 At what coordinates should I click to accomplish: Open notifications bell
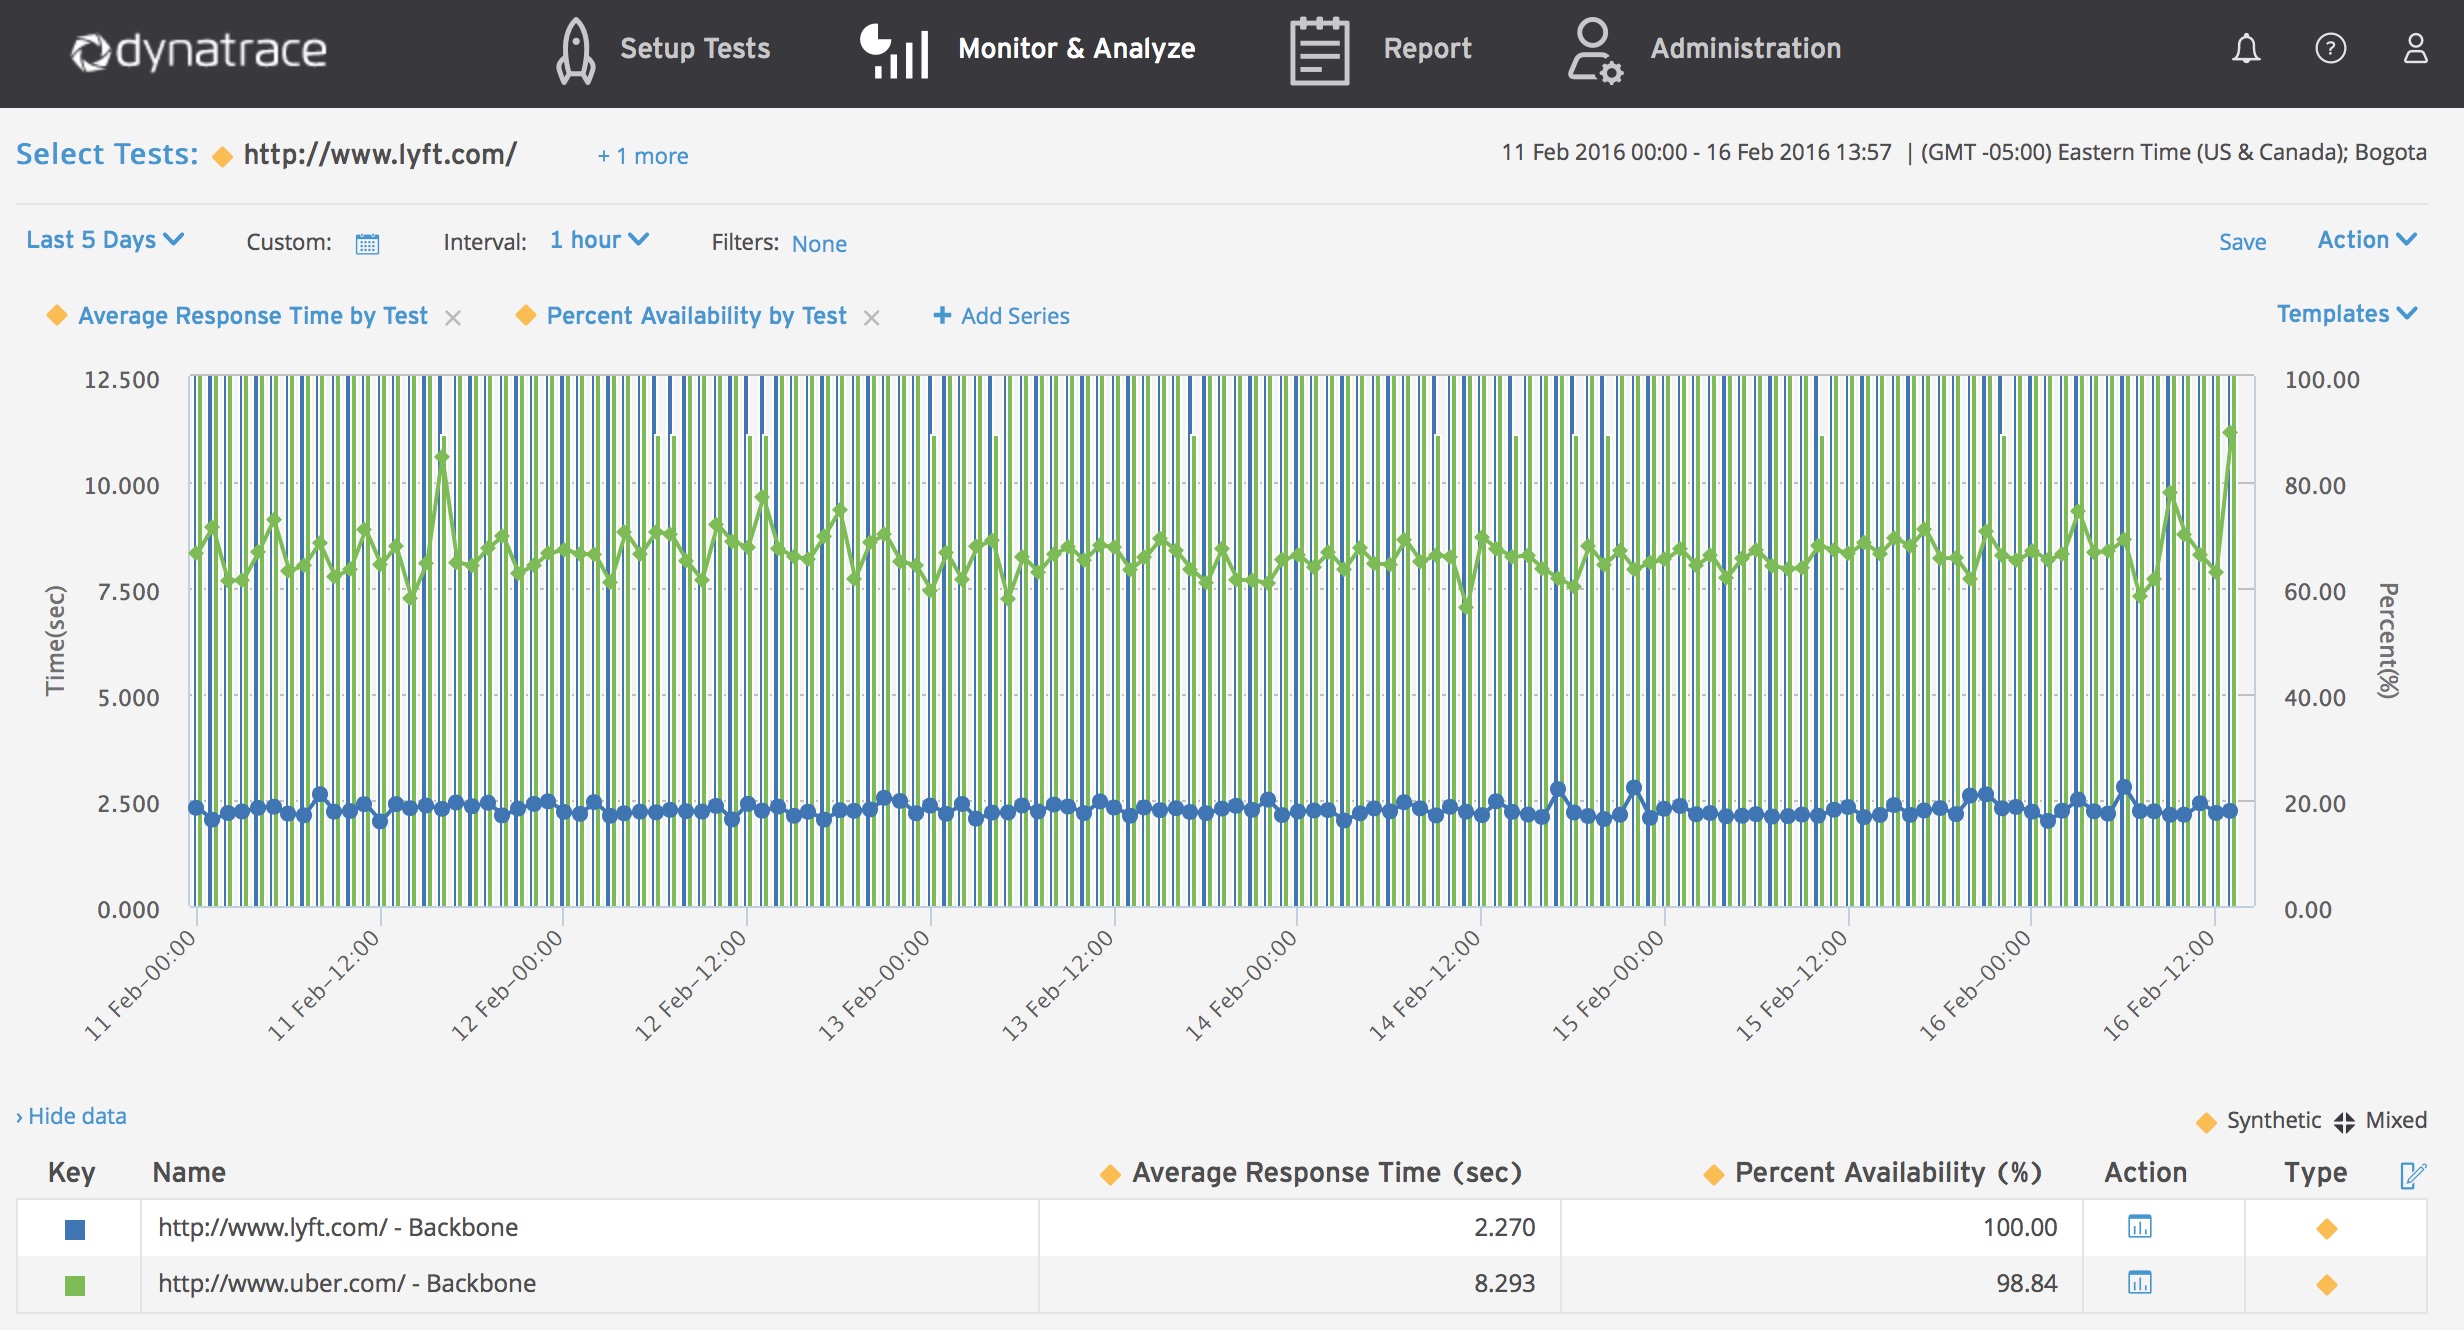click(2246, 48)
